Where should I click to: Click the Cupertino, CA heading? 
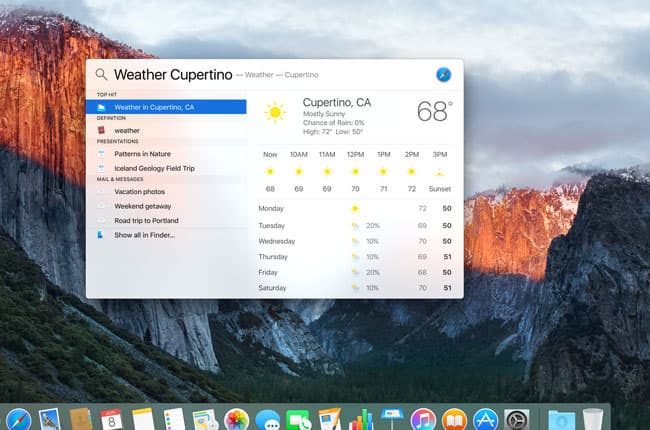tap(337, 102)
